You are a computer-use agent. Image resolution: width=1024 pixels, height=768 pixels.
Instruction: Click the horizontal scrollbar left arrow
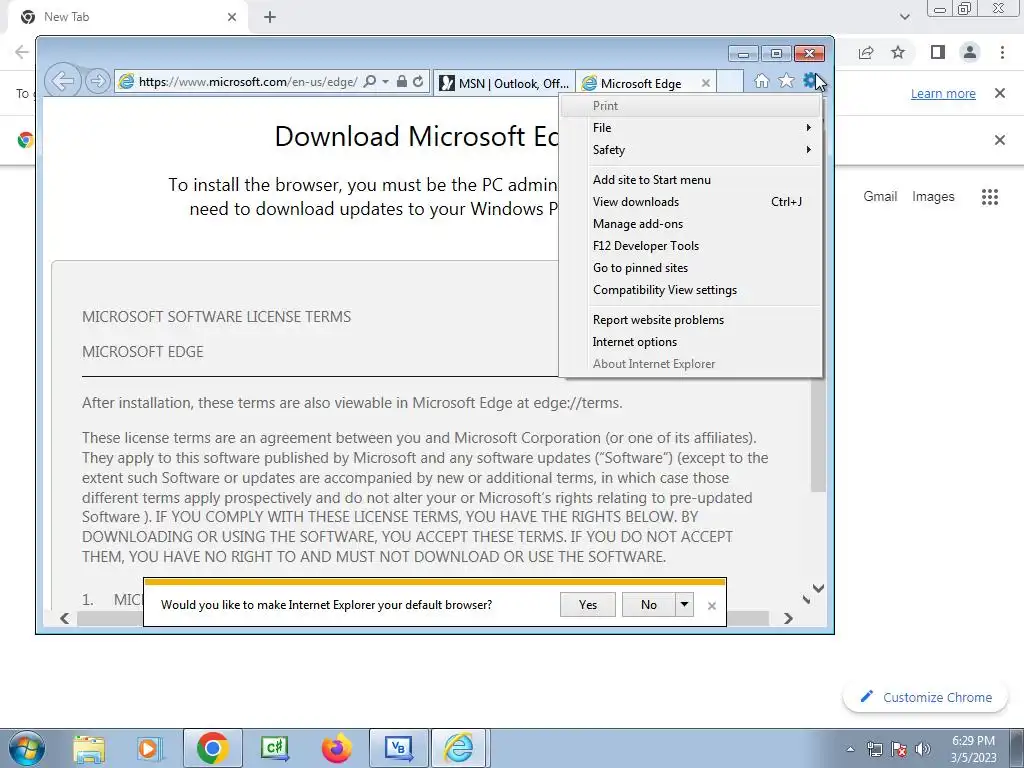[x=64, y=618]
